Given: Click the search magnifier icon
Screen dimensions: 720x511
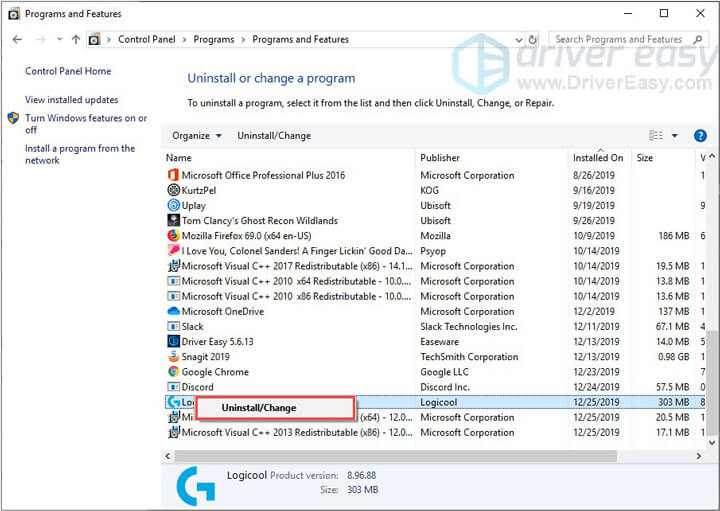Looking at the screenshot, I should coord(698,39).
